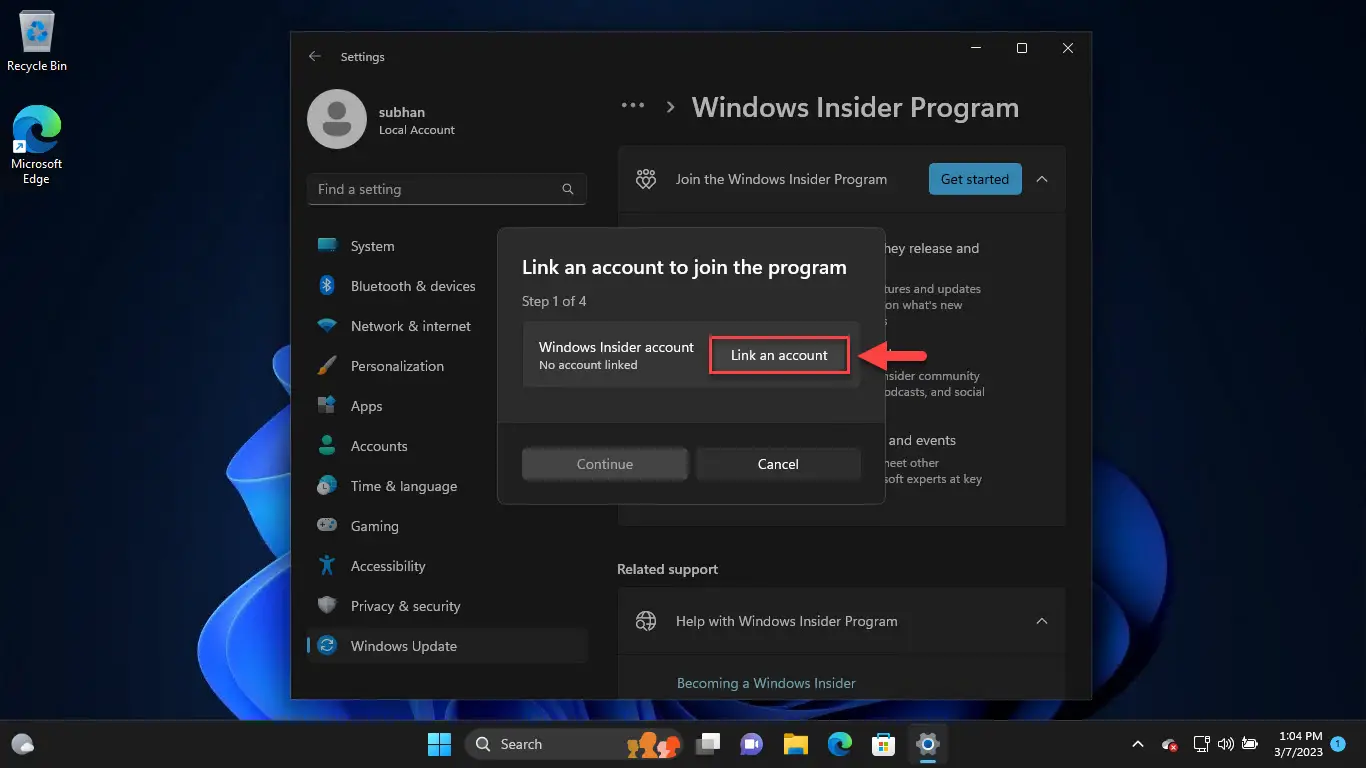Click the subhan user avatar picture
Image resolution: width=1366 pixels, height=768 pixels.
coord(337,119)
